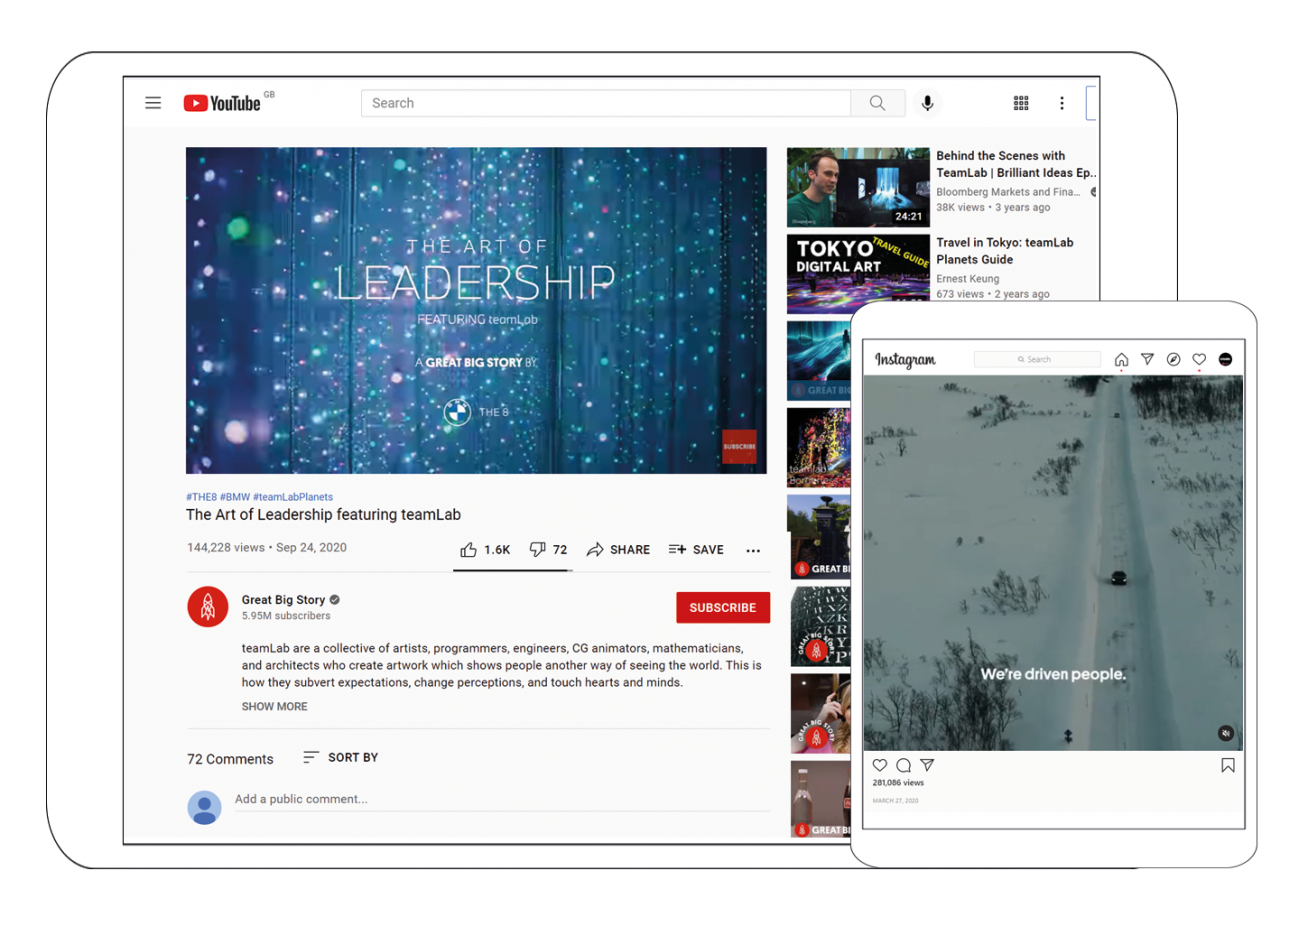Viewport: 1308px width, 926px height.
Task: Open the Great Big Story channel avatar
Action: 208,607
